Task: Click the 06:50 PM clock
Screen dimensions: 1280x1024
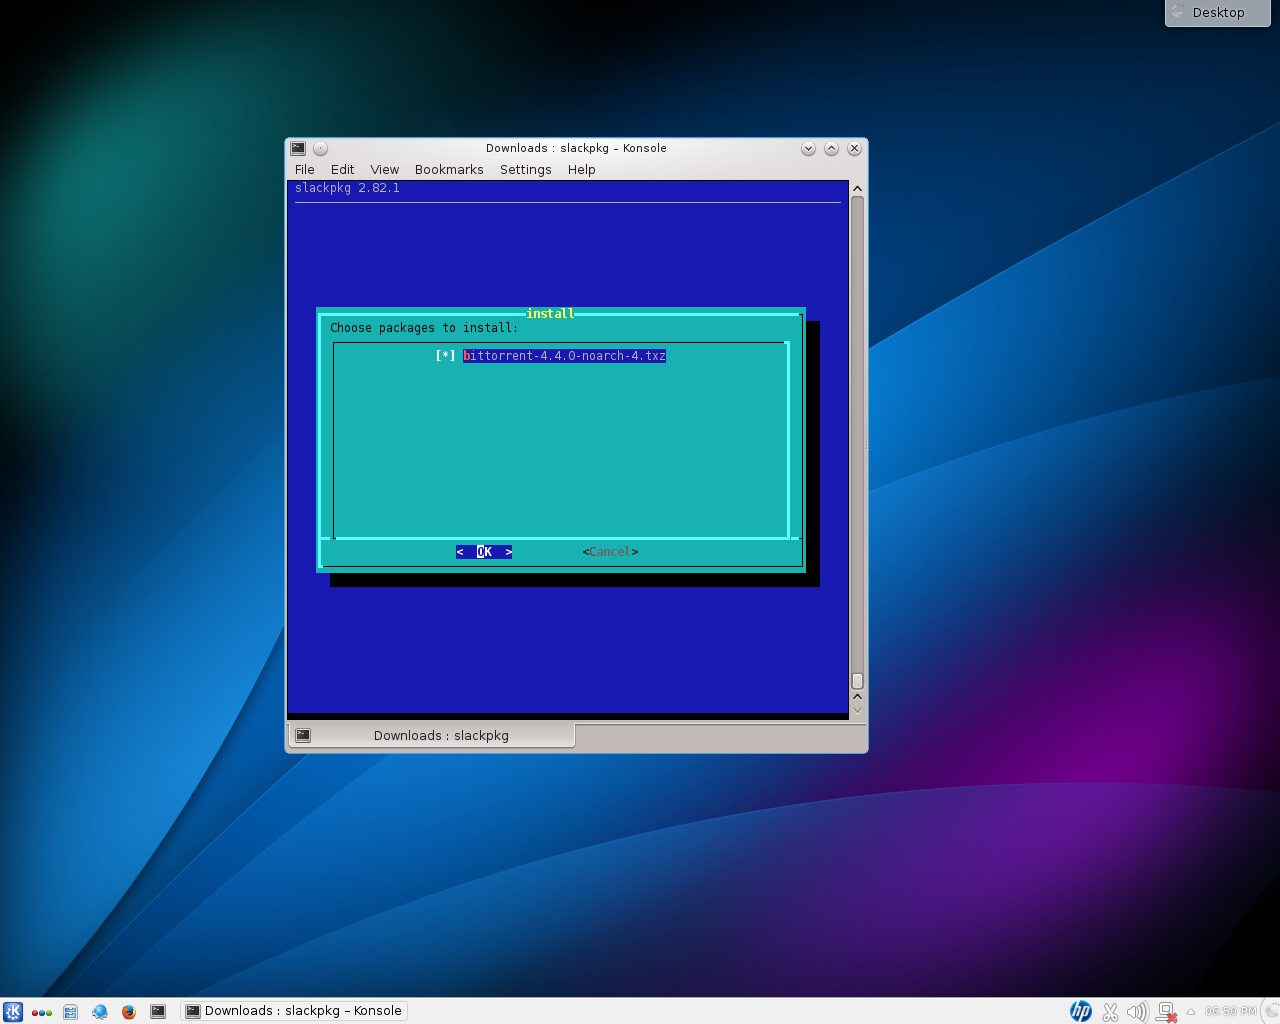Action: (1230, 1012)
